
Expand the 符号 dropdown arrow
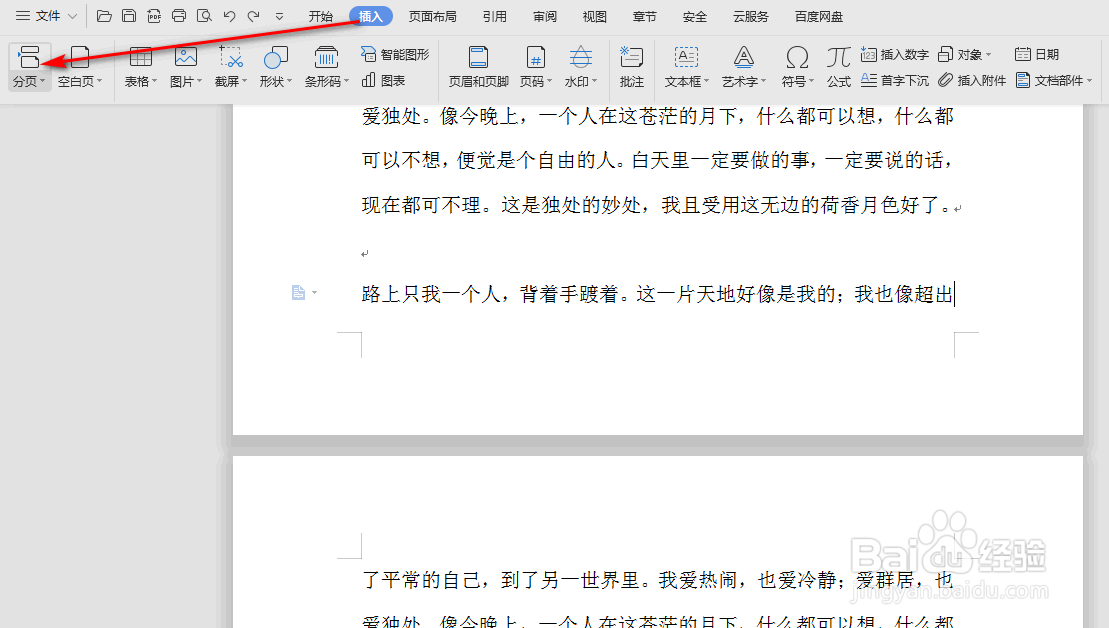(811, 81)
